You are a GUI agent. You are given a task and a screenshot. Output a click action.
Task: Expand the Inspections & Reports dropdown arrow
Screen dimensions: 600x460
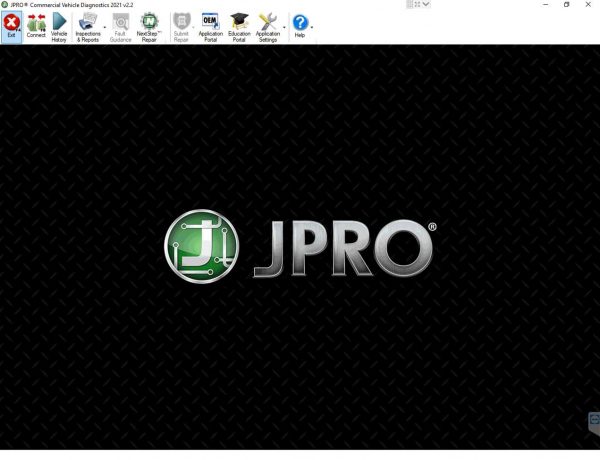point(105,28)
